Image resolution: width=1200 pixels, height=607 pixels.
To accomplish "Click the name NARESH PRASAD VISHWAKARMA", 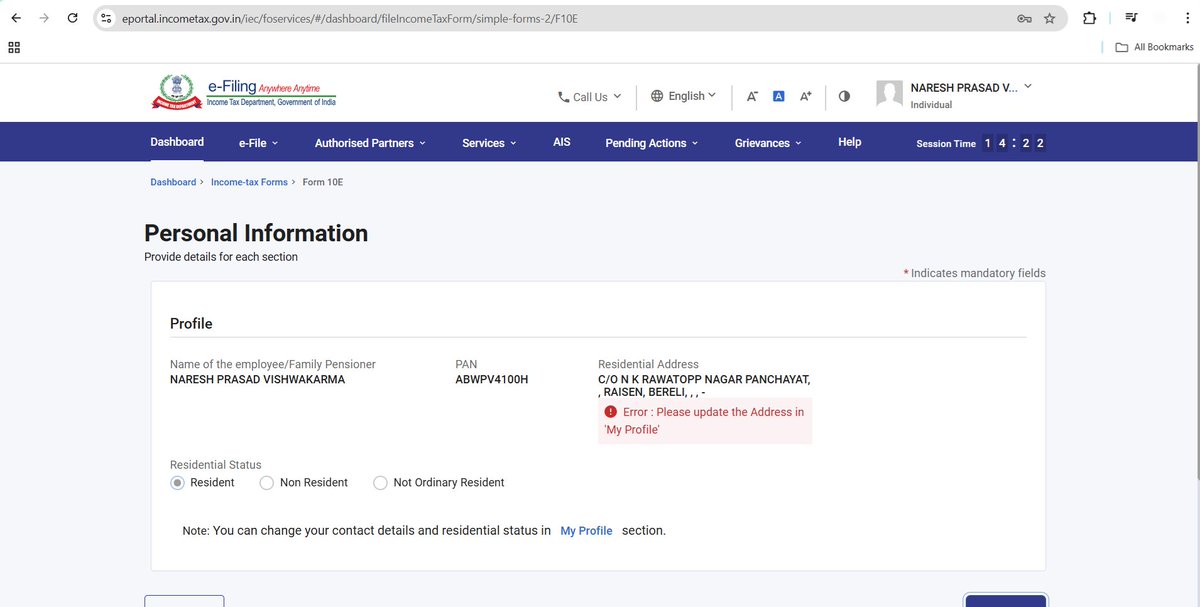I will point(257,380).
